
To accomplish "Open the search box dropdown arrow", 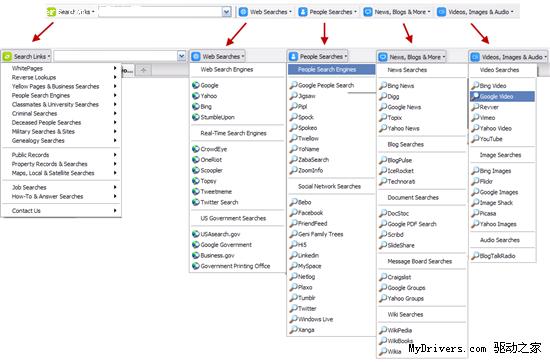I will [x=181, y=56].
